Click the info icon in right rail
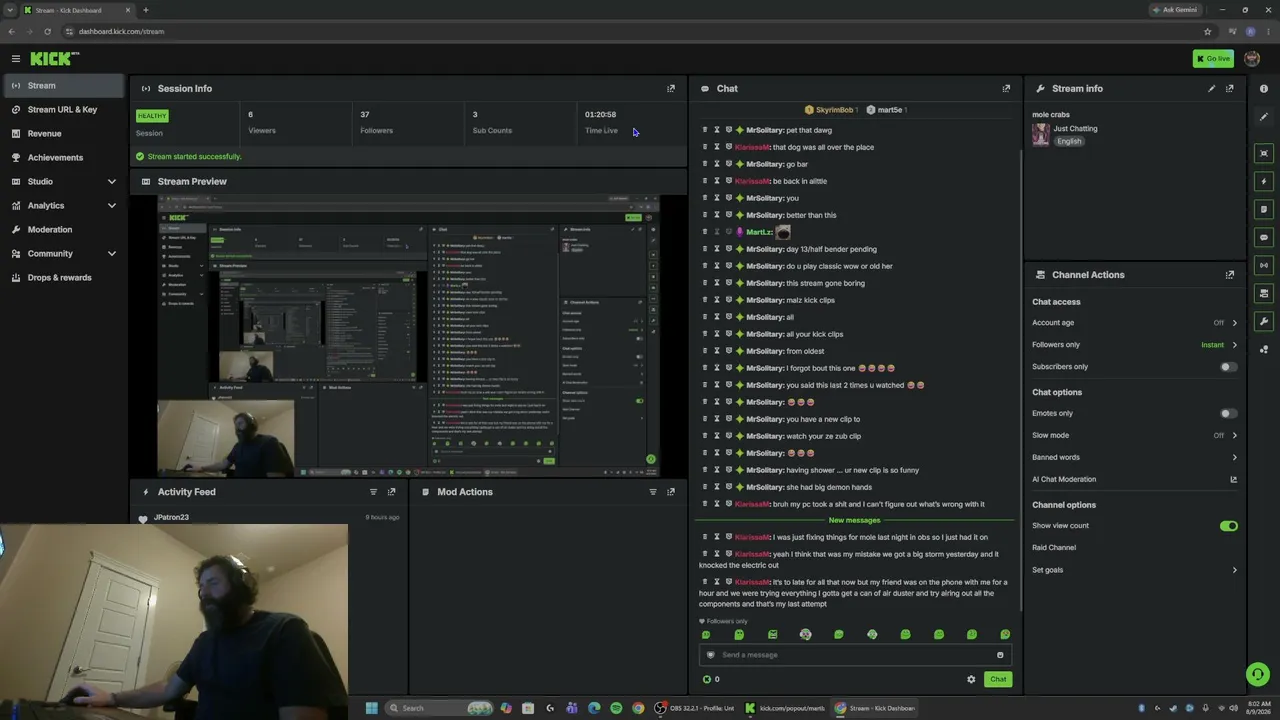The height and width of the screenshot is (720, 1280). click(x=1264, y=89)
